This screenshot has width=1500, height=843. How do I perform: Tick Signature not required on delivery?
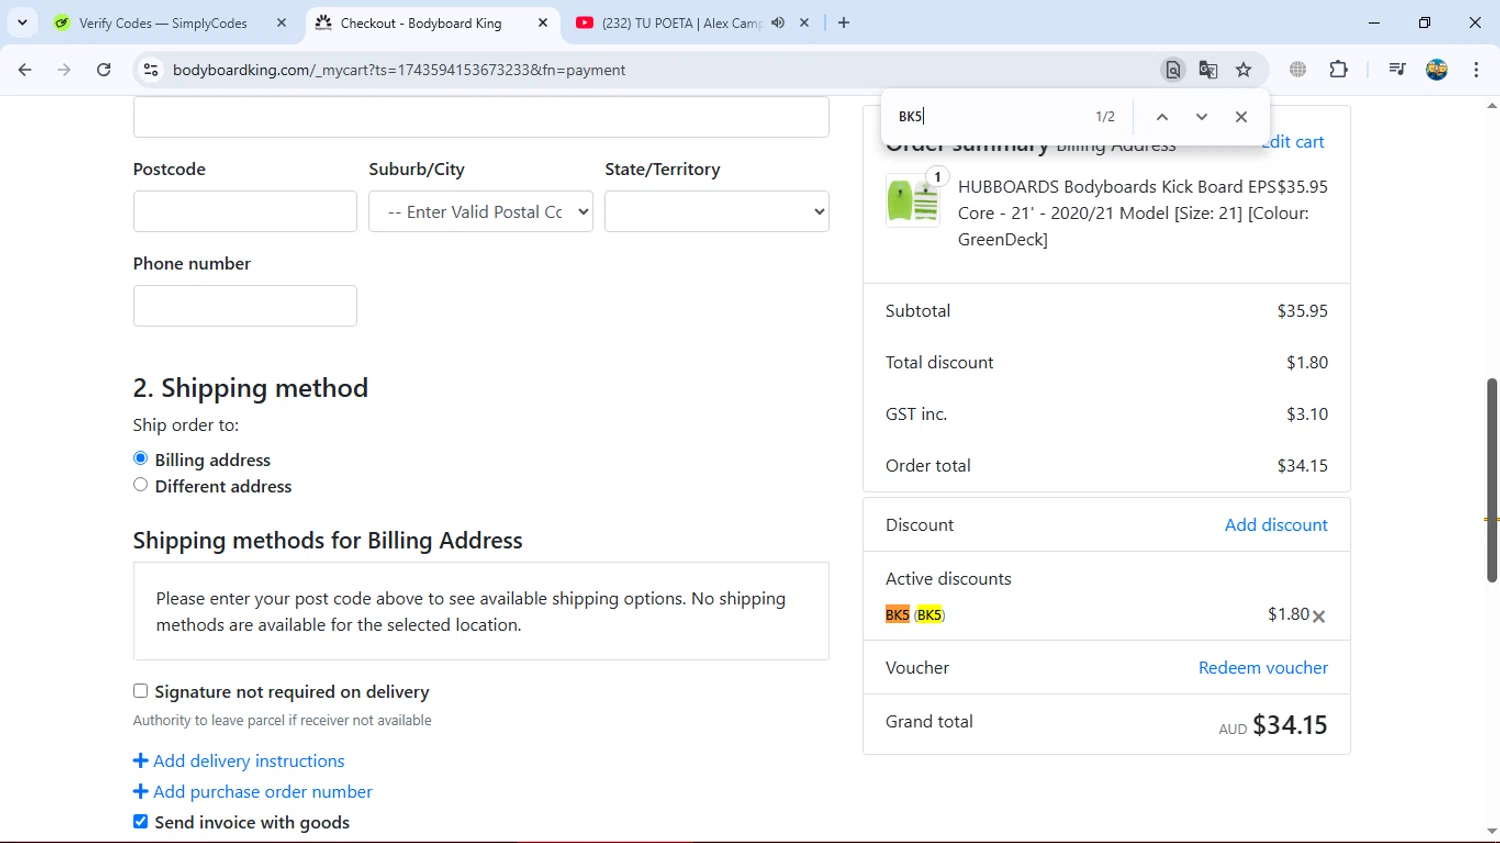(x=140, y=691)
